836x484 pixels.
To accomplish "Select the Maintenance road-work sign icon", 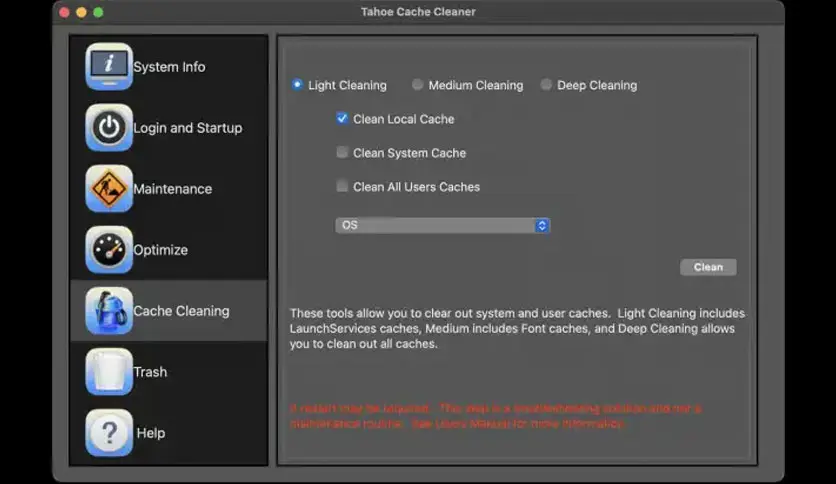I will point(109,189).
